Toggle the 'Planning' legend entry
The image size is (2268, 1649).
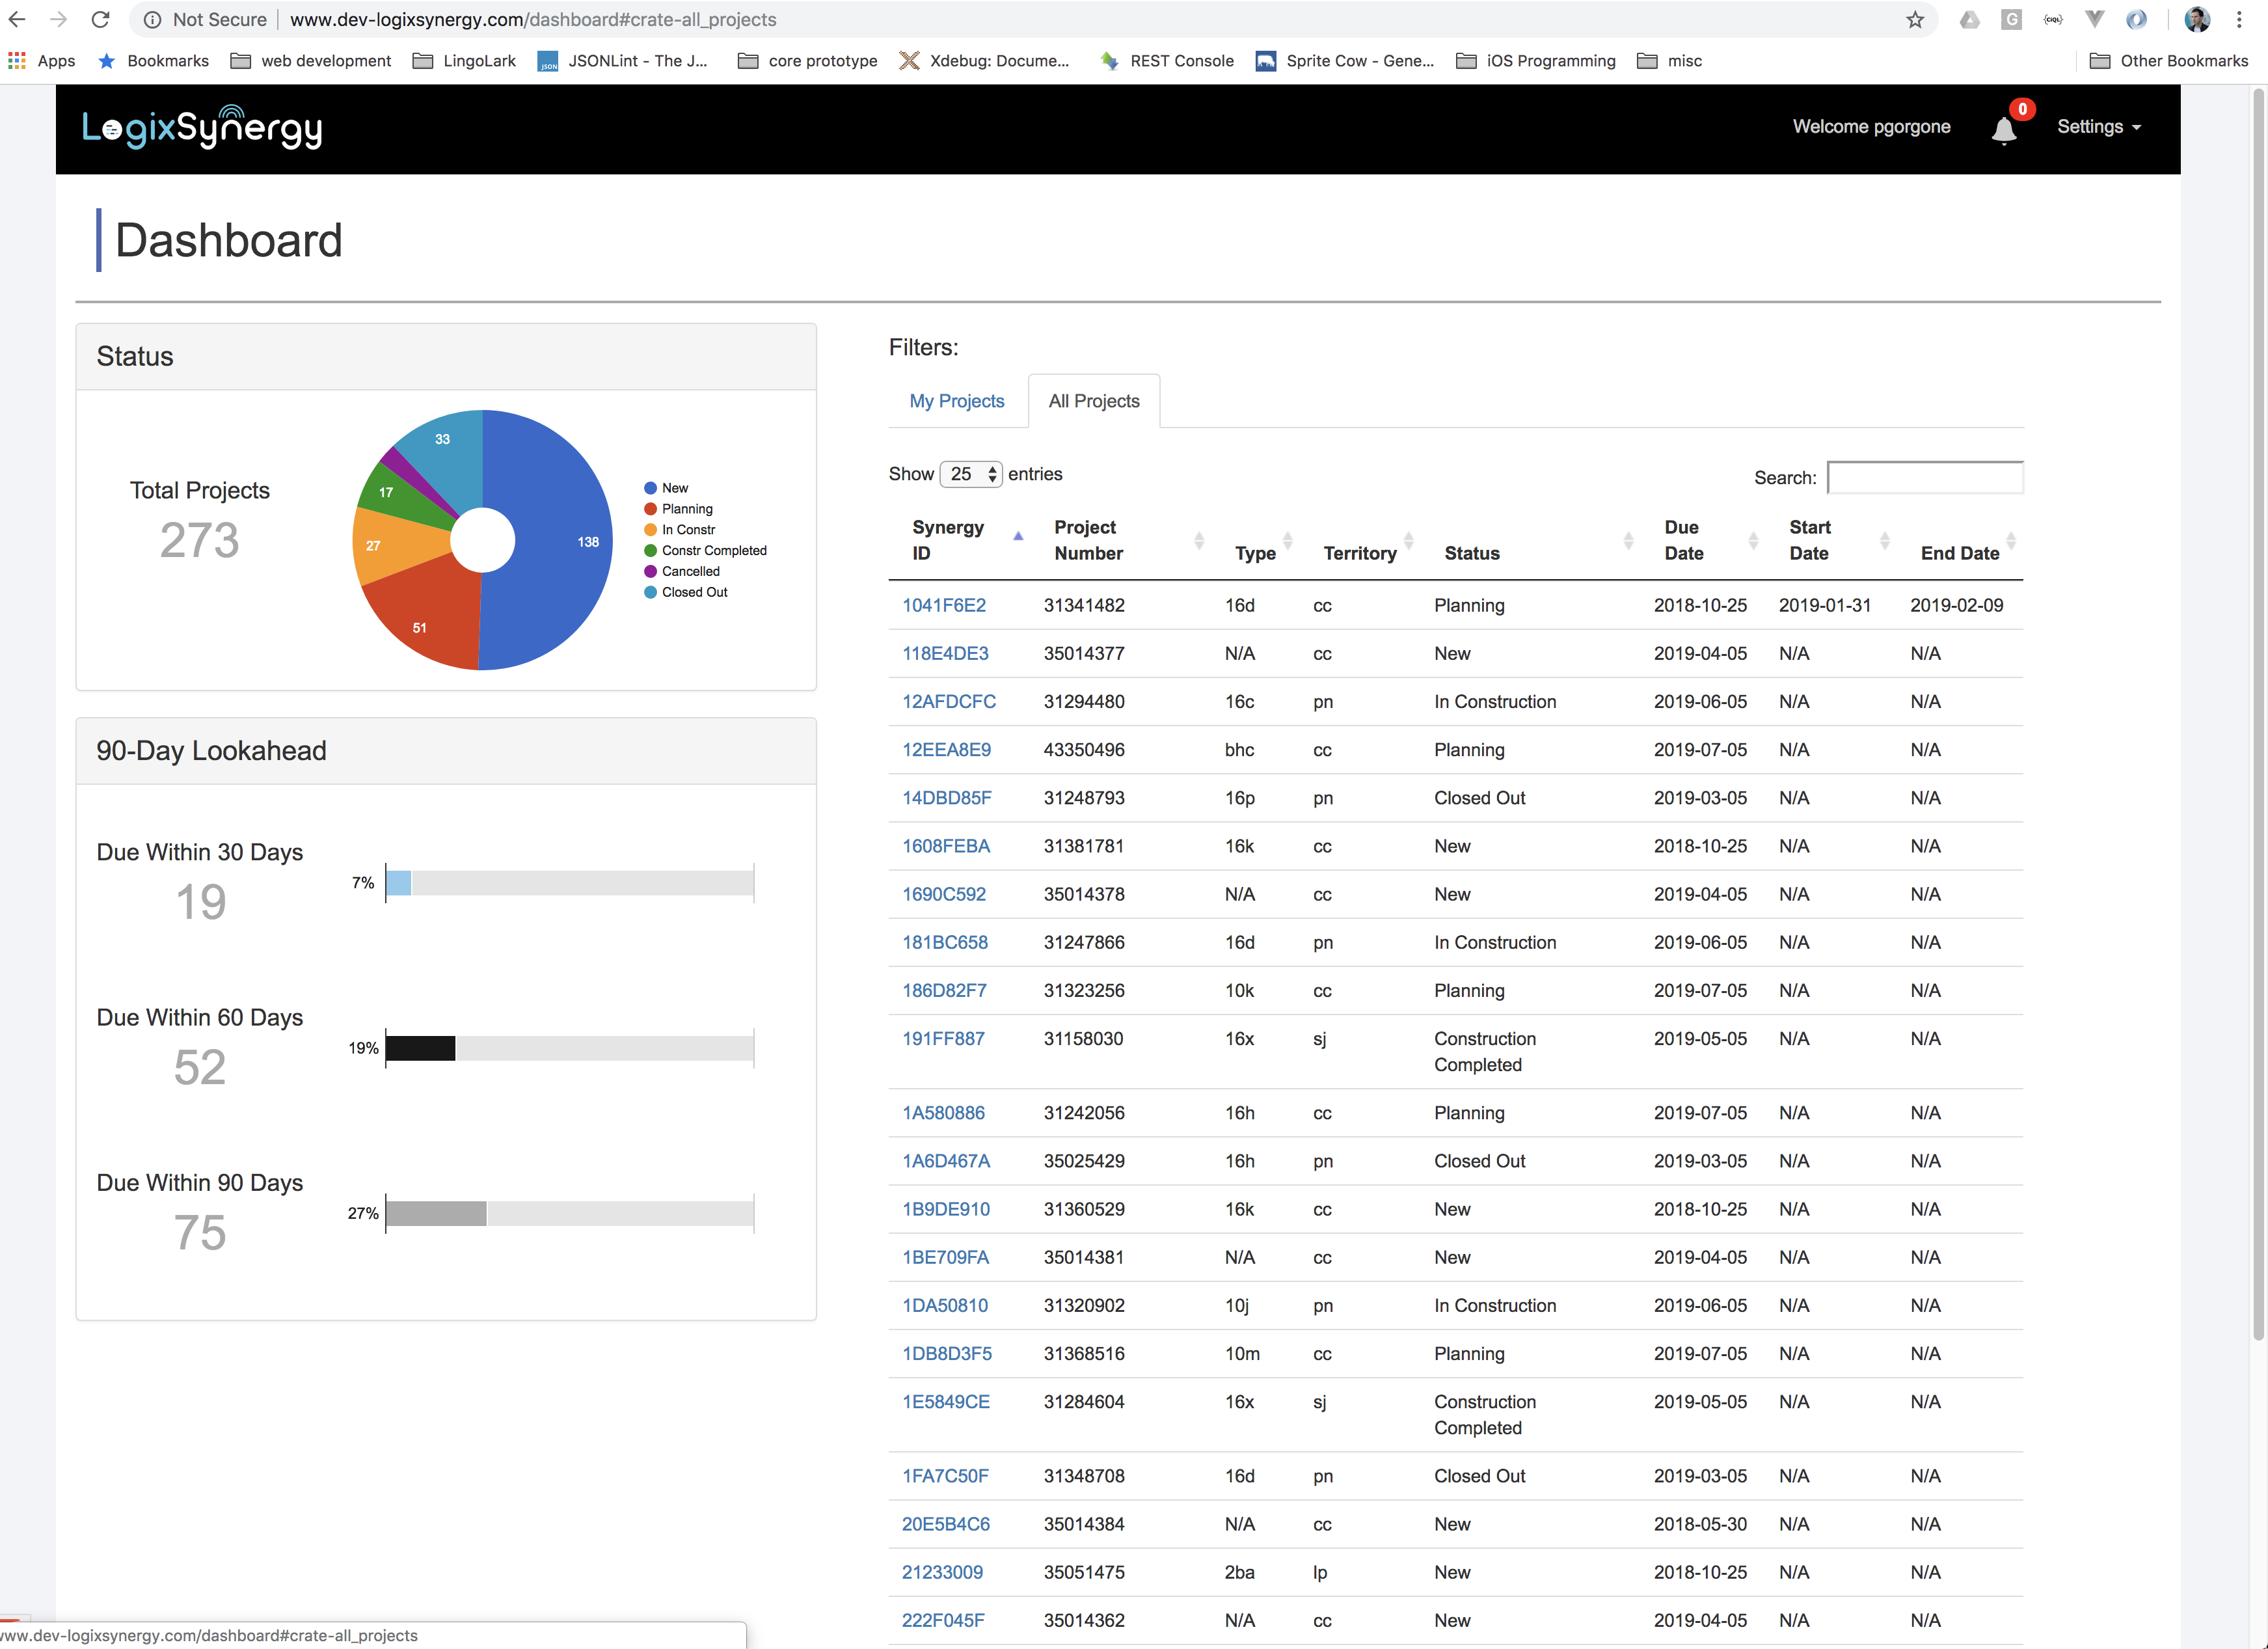click(x=685, y=508)
